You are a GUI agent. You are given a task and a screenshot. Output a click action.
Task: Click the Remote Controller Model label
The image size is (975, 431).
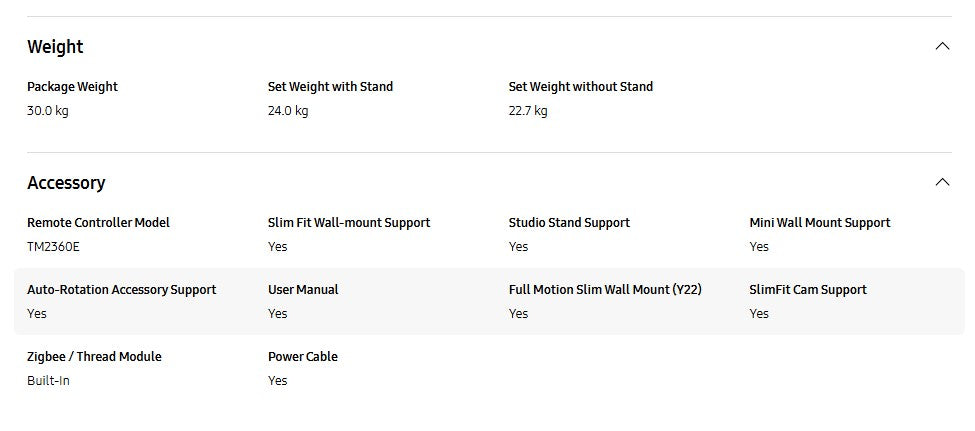[98, 223]
